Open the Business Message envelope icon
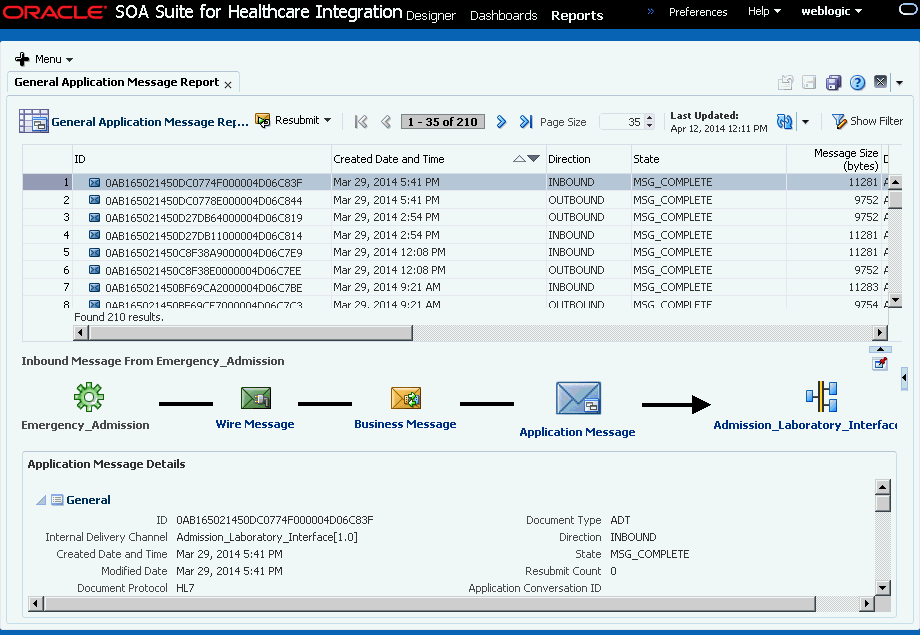This screenshot has width=920, height=635. coord(405,398)
